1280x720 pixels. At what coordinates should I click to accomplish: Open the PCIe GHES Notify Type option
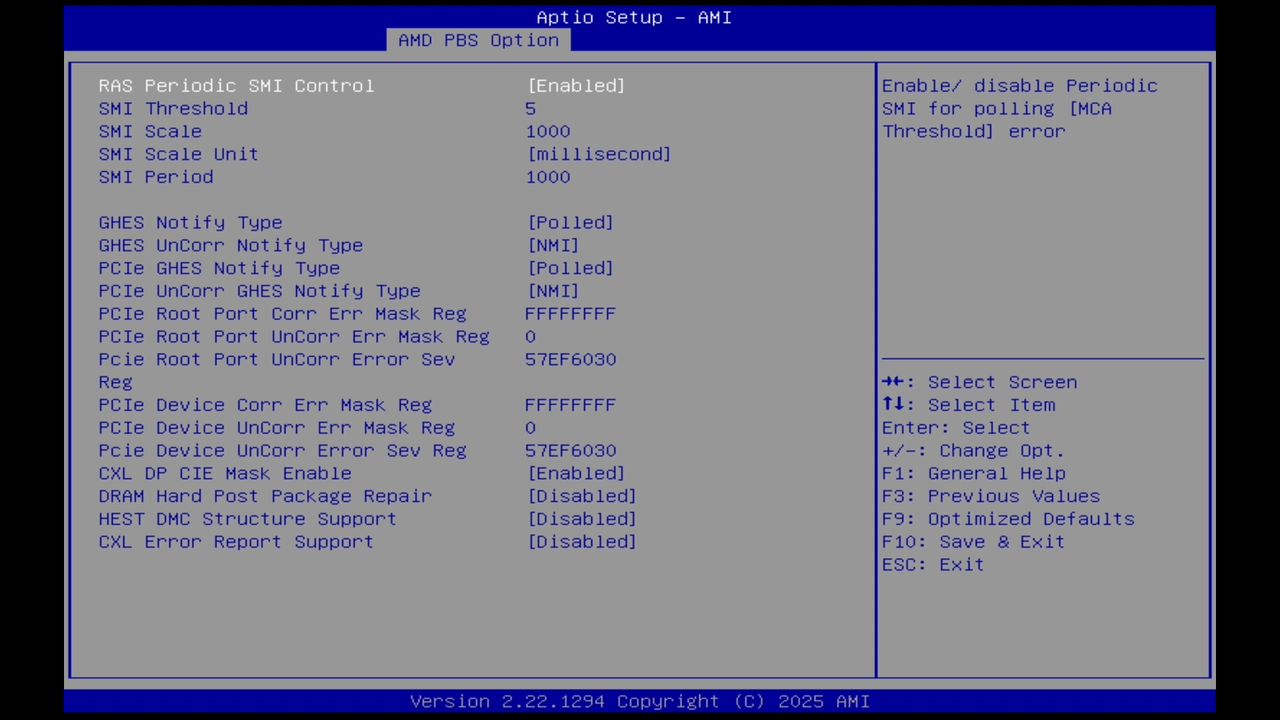click(570, 268)
